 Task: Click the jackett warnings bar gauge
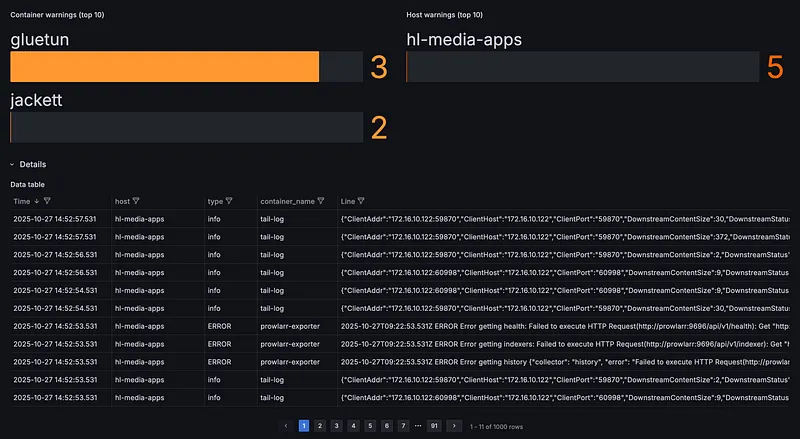click(185, 127)
